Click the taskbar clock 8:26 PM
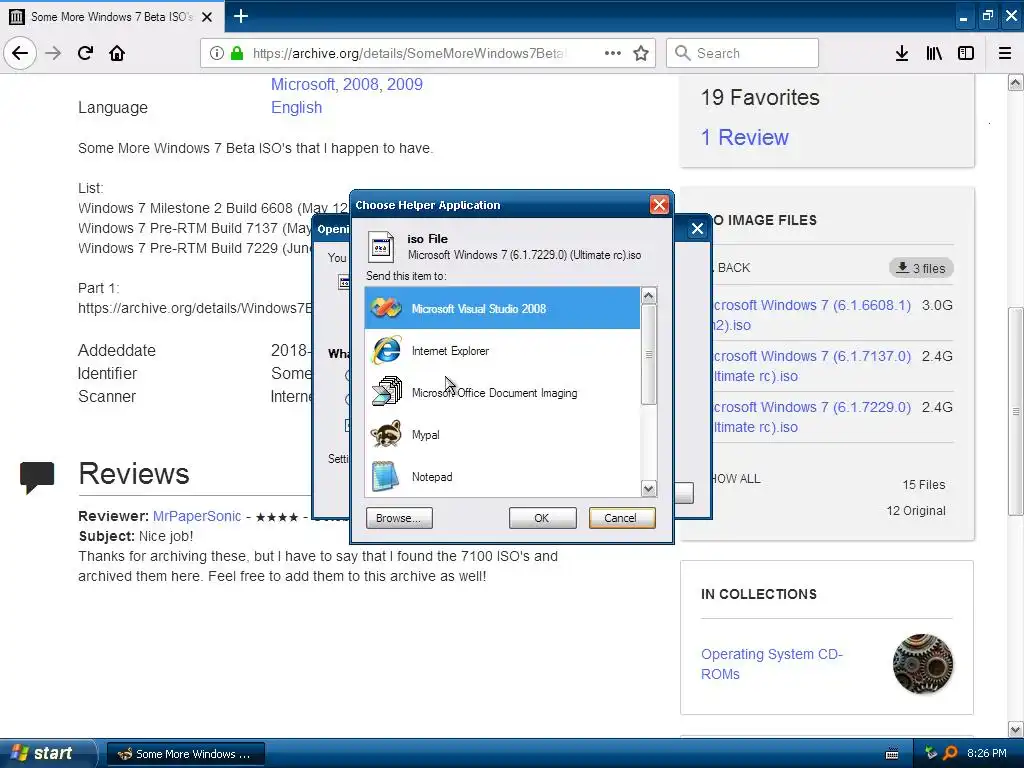The height and width of the screenshot is (768, 1024). pos(986,753)
